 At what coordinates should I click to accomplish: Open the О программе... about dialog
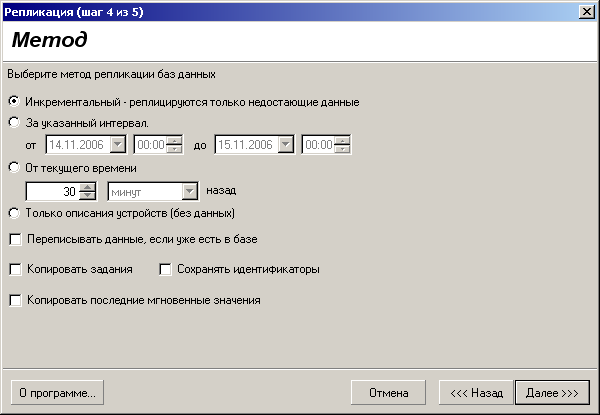[x=57, y=392]
